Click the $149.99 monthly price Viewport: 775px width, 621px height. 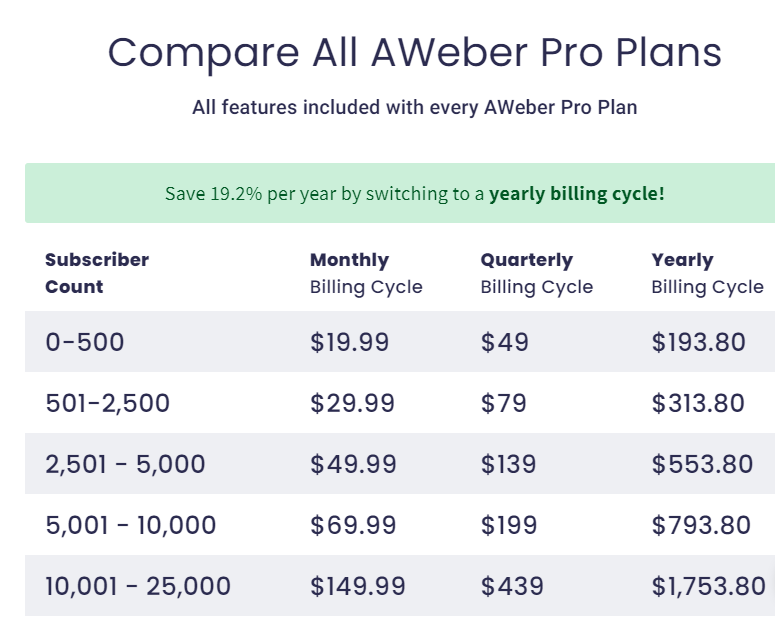coord(359,586)
